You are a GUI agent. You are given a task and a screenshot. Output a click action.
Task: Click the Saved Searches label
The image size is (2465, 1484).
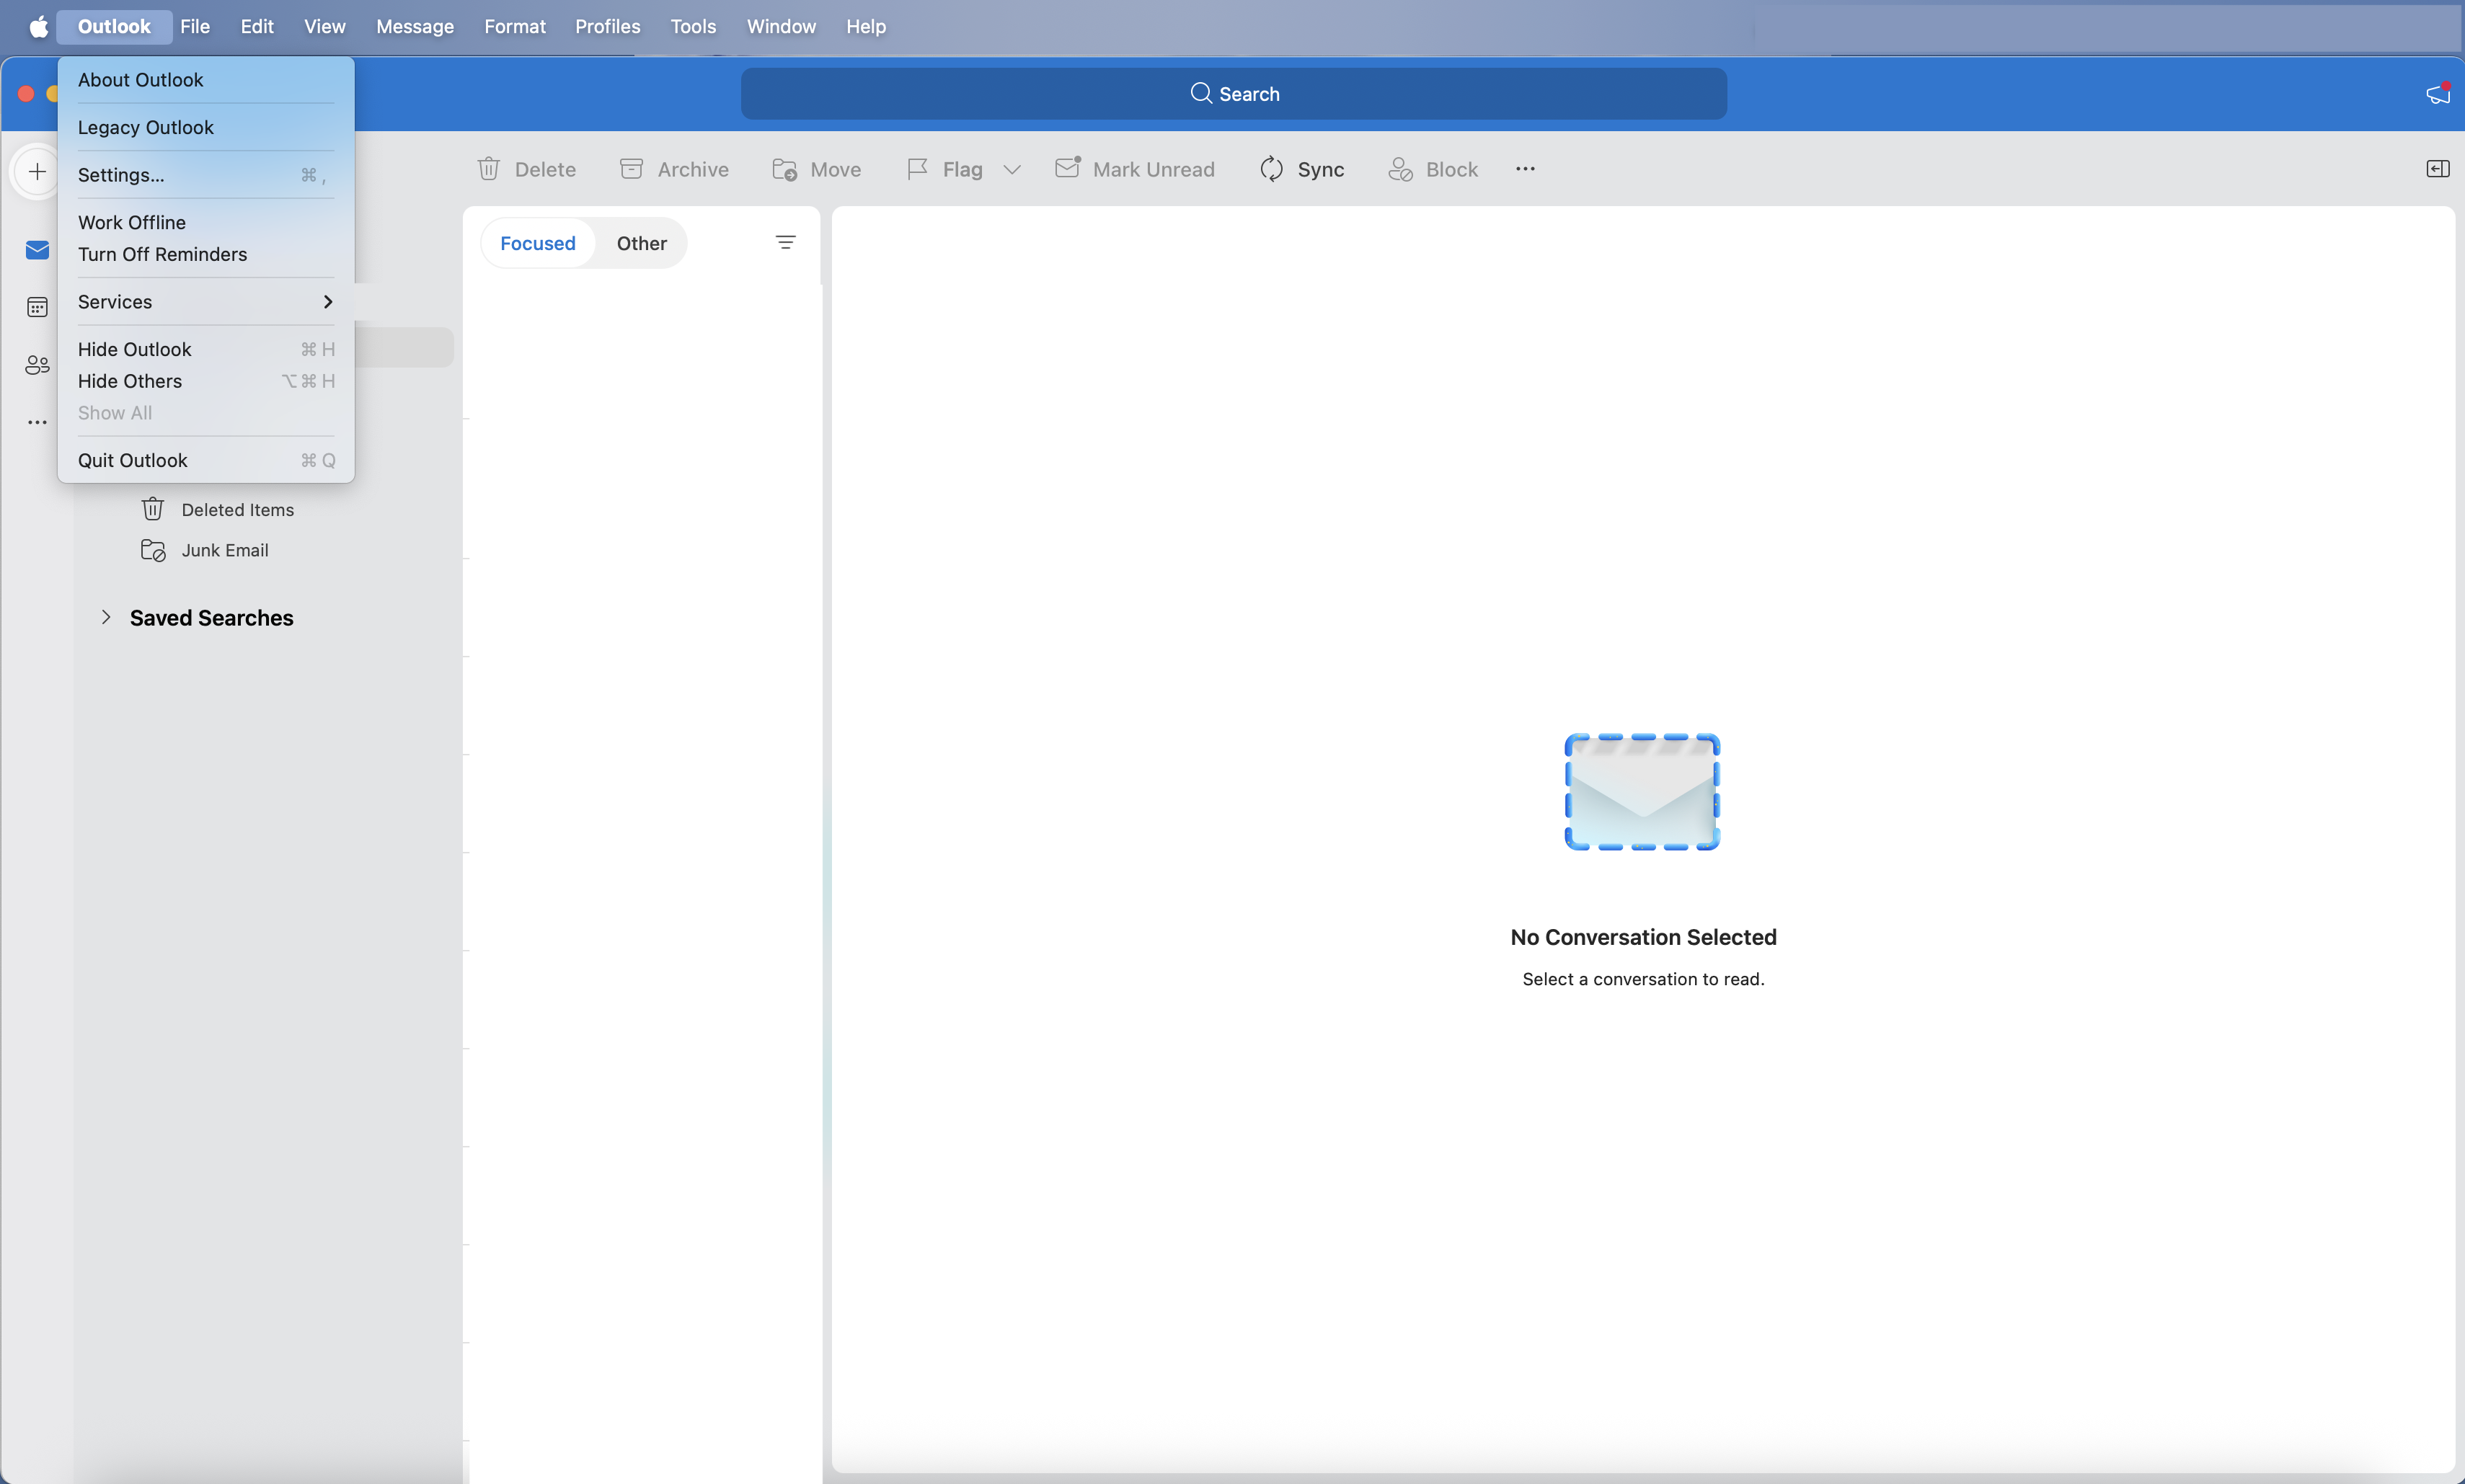(212, 618)
